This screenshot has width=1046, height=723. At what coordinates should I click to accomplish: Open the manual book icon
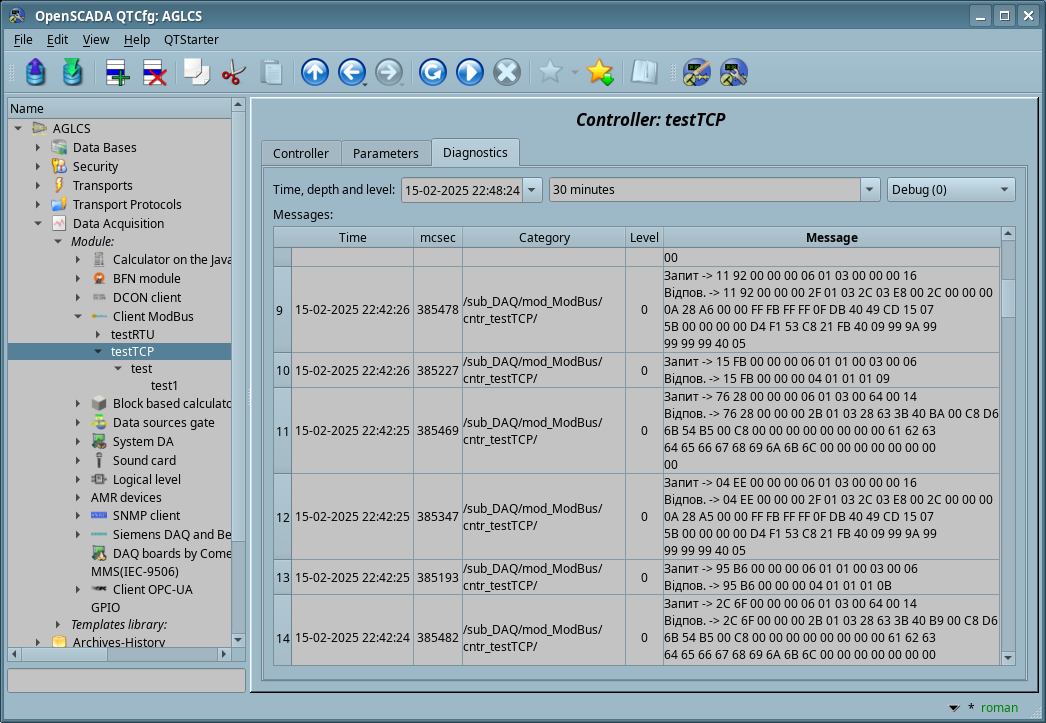pyautogui.click(x=644, y=72)
